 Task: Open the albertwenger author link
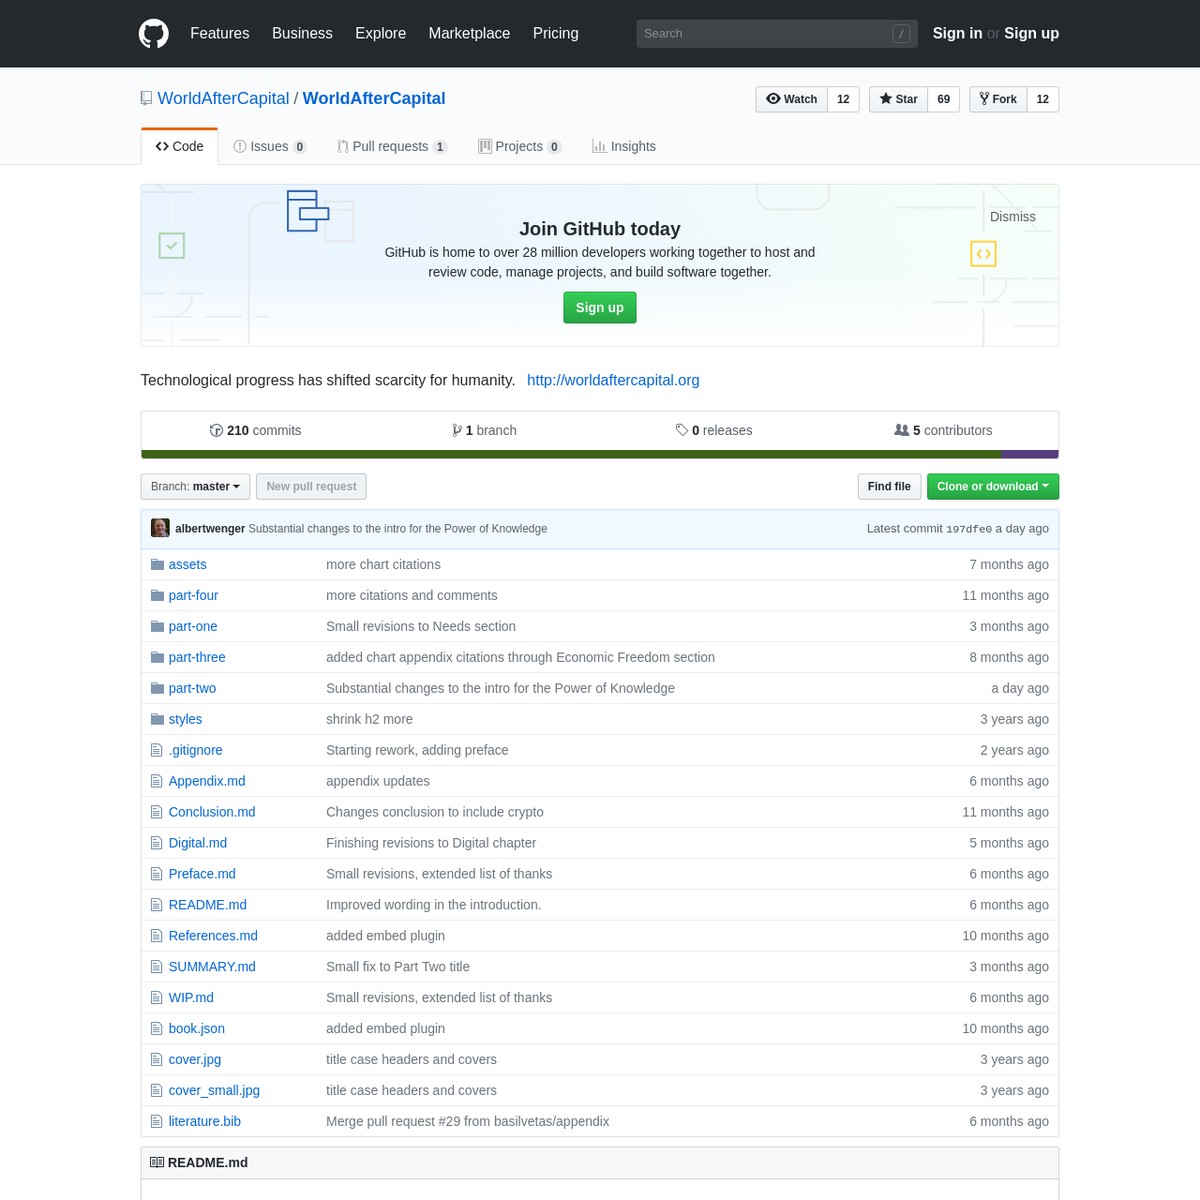[210, 528]
